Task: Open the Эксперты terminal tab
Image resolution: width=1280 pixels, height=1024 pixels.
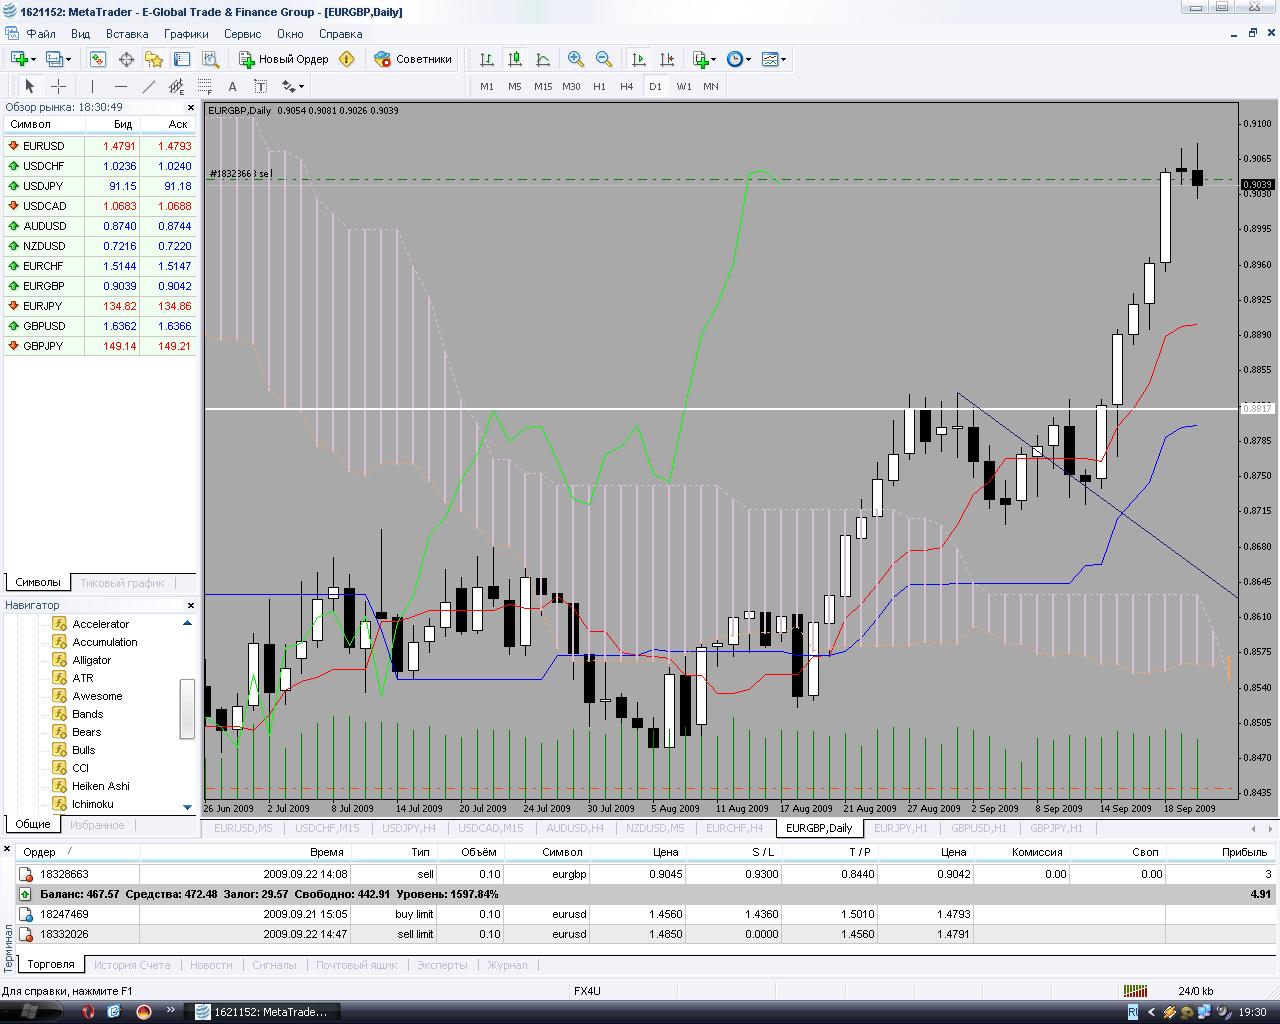Action: tap(442, 965)
